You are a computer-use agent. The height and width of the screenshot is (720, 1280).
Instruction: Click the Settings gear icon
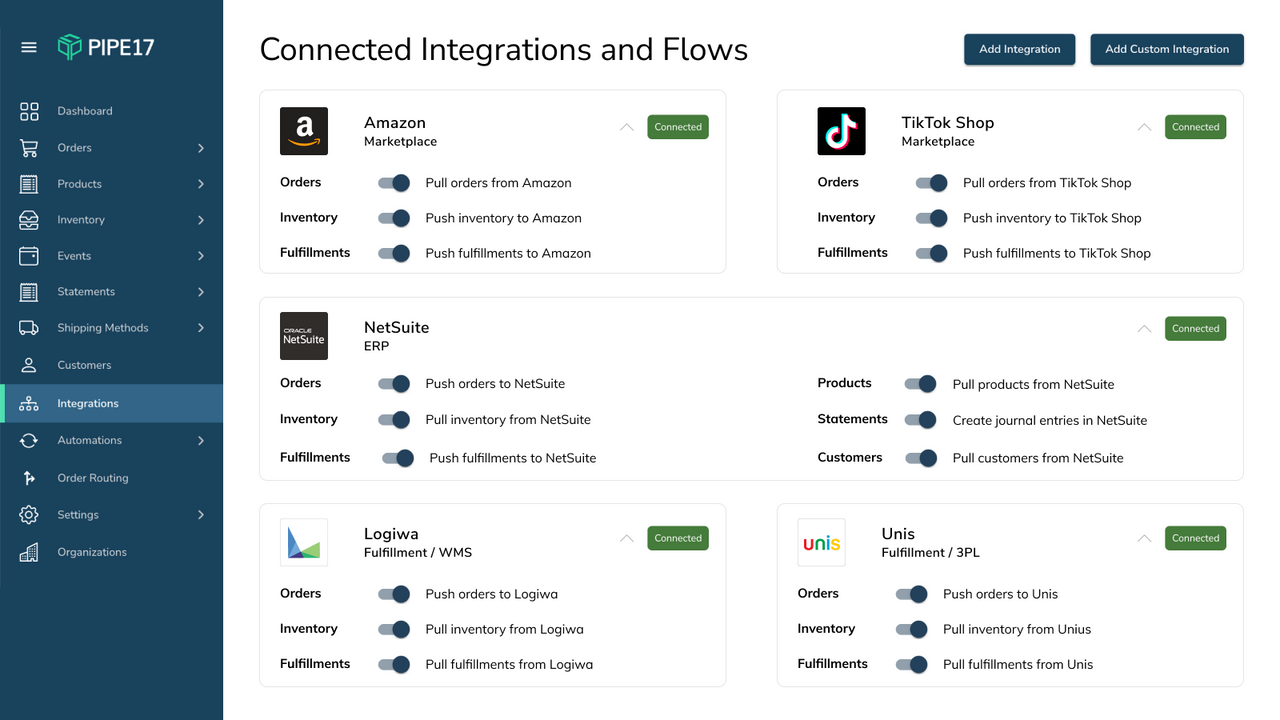coord(29,515)
